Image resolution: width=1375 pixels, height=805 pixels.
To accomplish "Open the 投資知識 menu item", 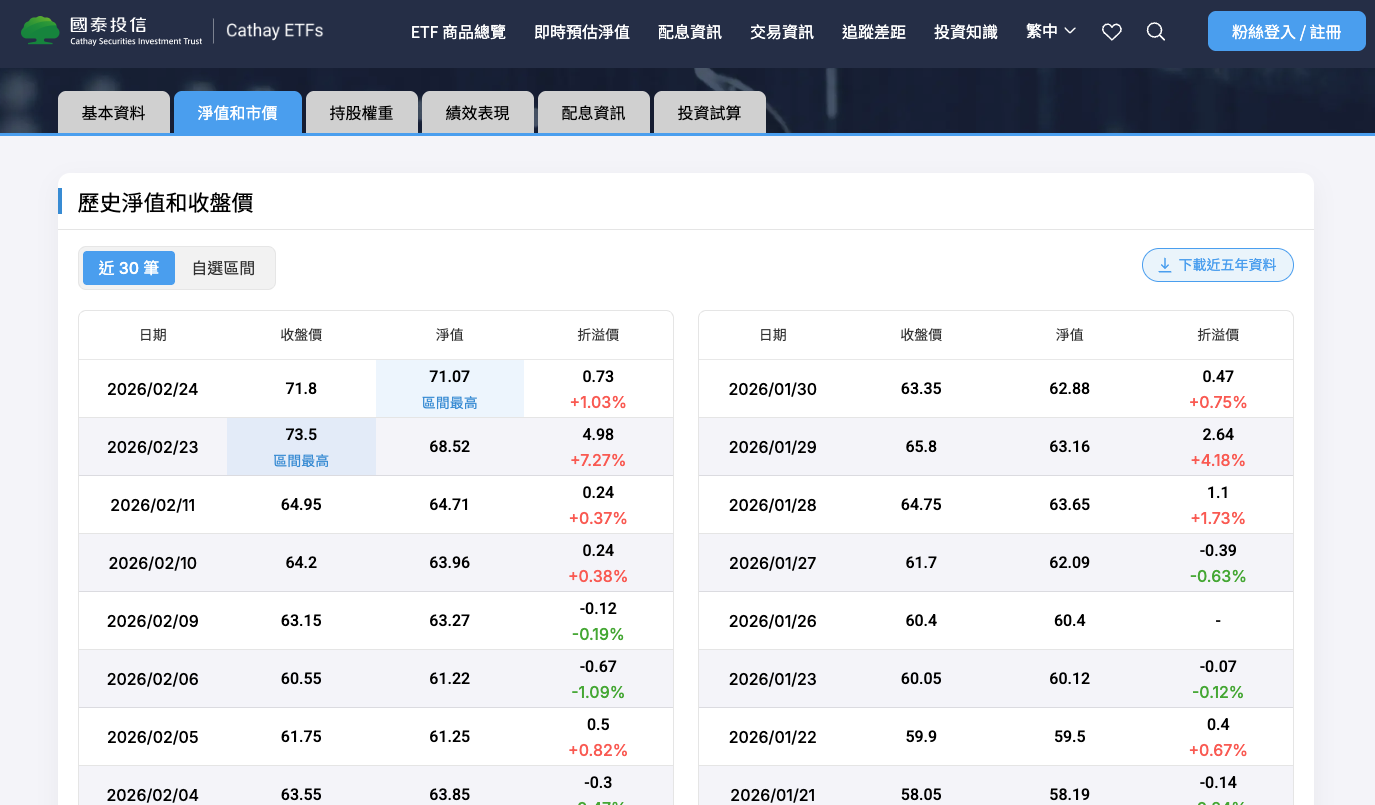I will point(966,32).
